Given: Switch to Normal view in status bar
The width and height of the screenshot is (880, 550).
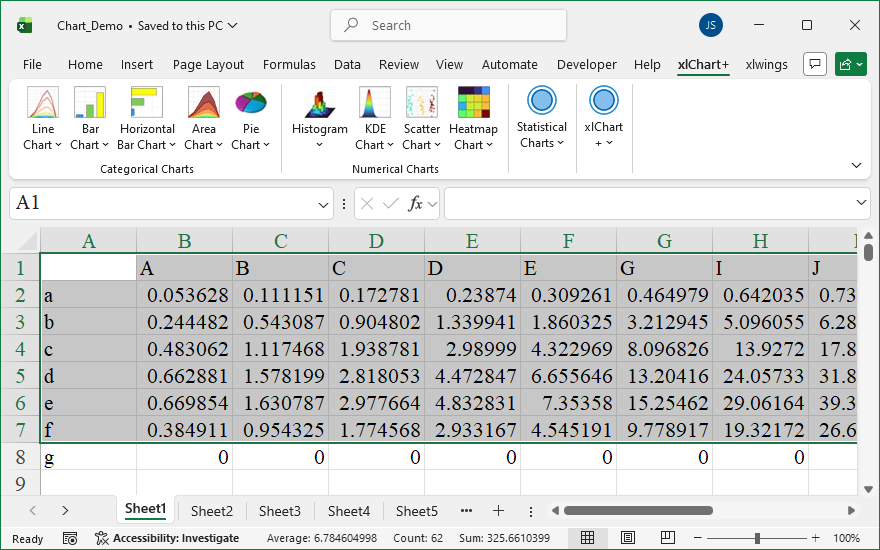Looking at the screenshot, I should [588, 538].
